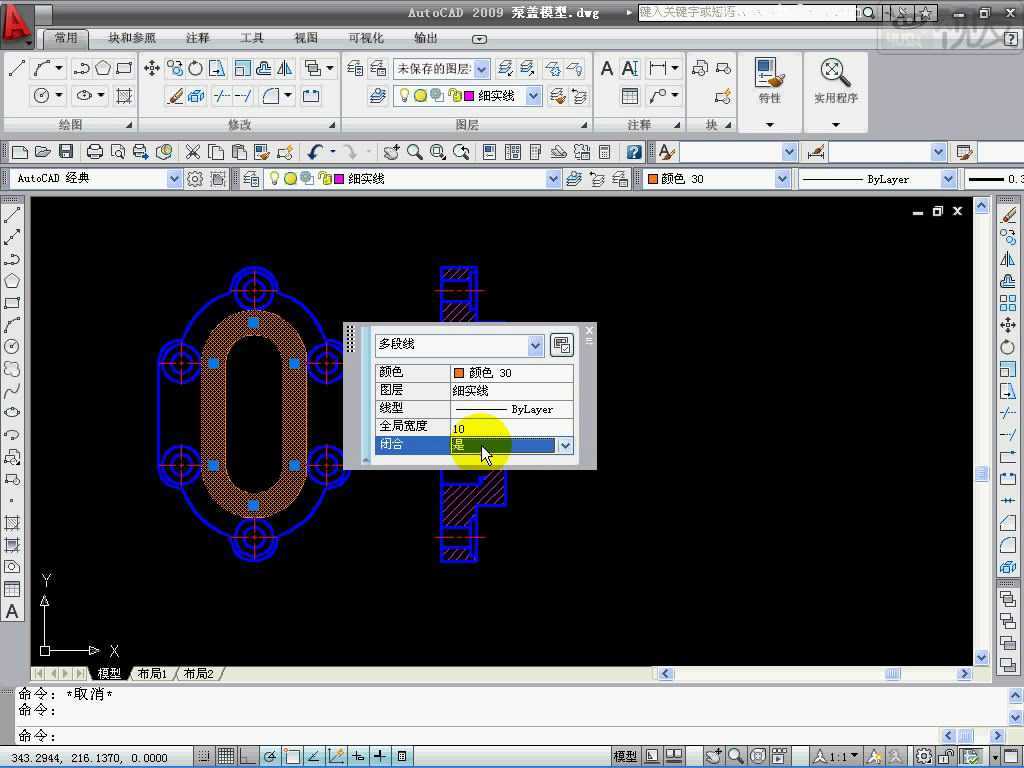This screenshot has width=1024, height=768.
Task: Select the Offset tool in ribbon Modify panel
Action: 264,68
